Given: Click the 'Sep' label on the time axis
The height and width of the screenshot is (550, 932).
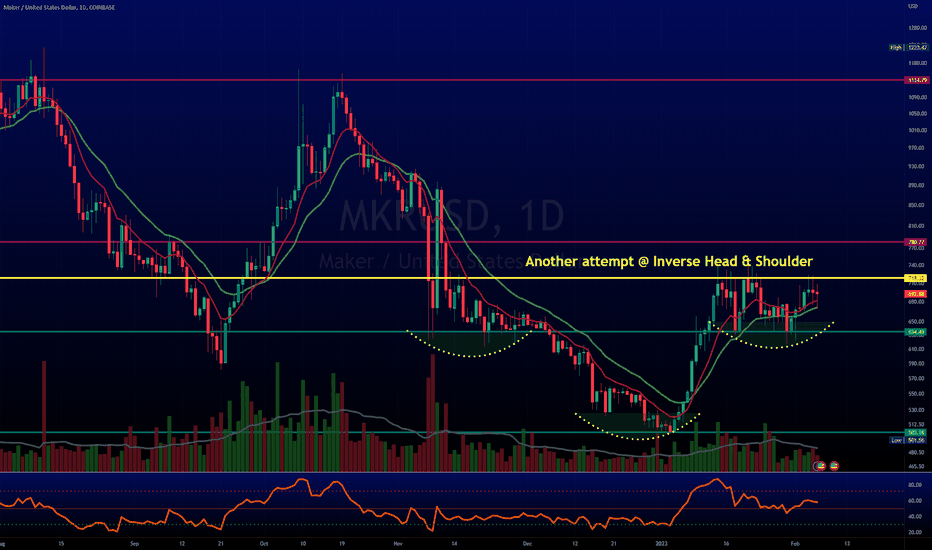Looking at the screenshot, I should [x=134, y=543].
